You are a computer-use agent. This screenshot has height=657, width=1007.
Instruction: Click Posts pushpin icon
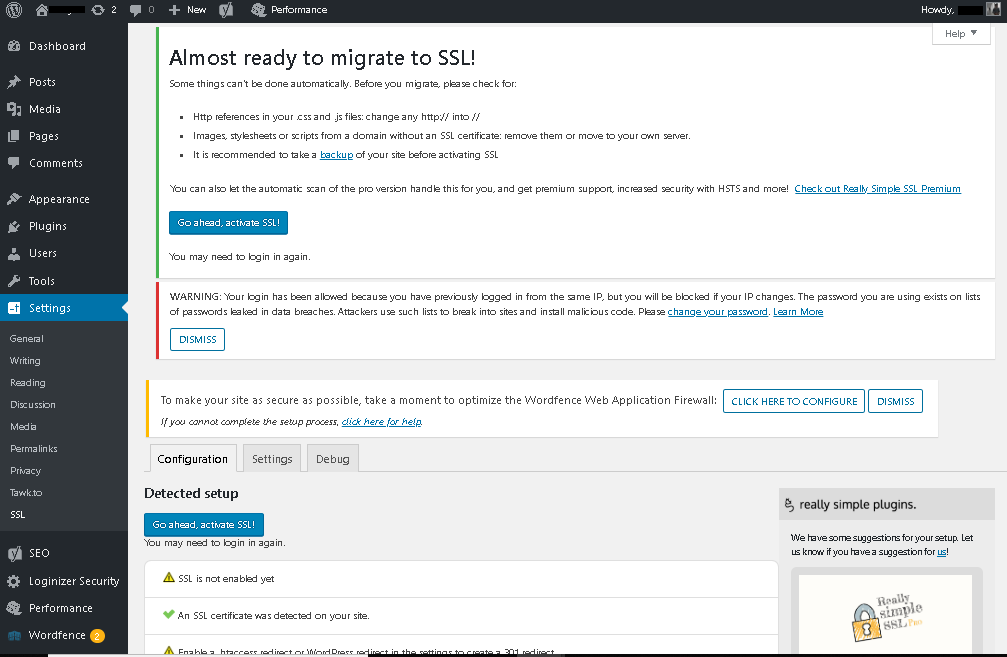coord(14,82)
